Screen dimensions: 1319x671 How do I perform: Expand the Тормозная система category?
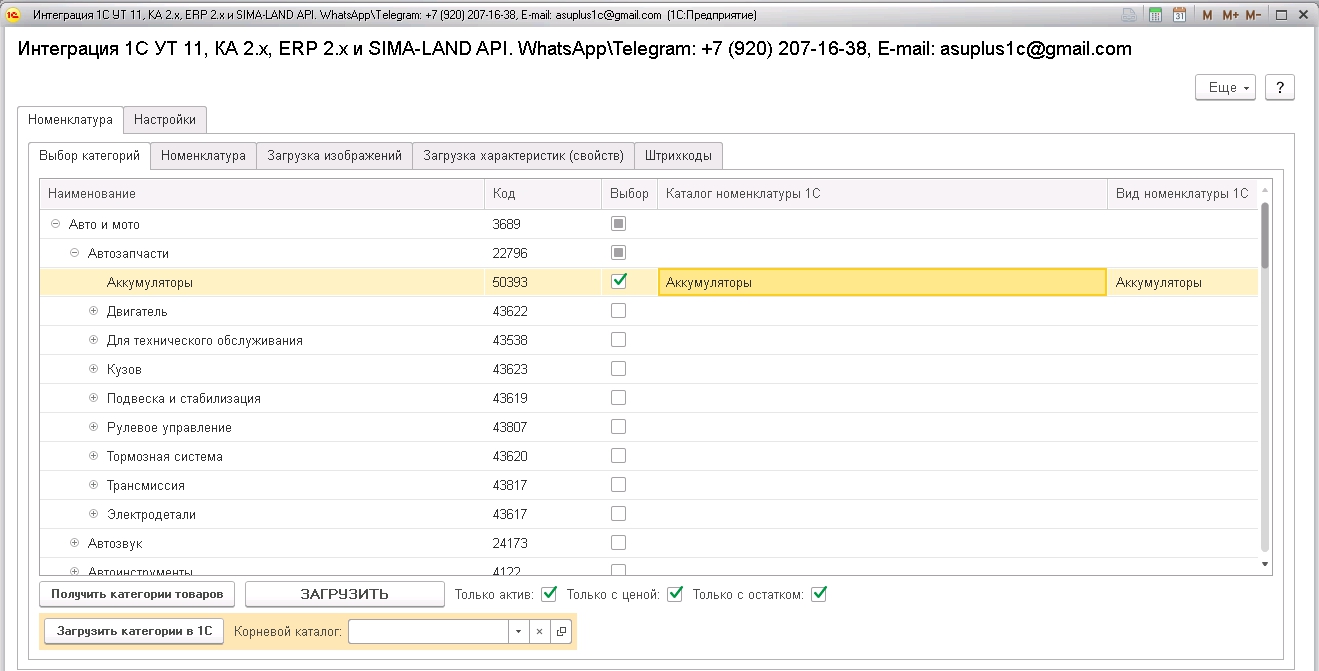tap(94, 457)
